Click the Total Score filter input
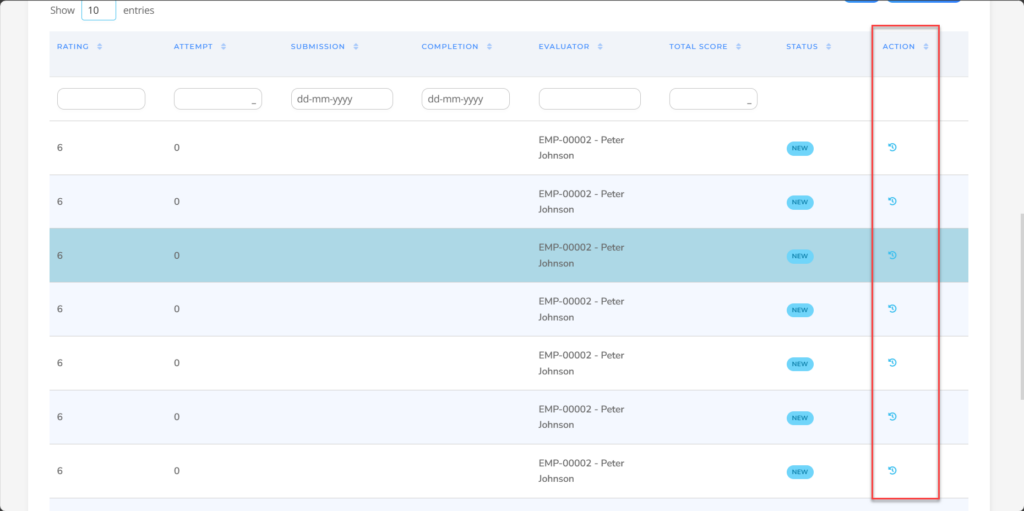This screenshot has width=1024, height=511. click(x=713, y=99)
